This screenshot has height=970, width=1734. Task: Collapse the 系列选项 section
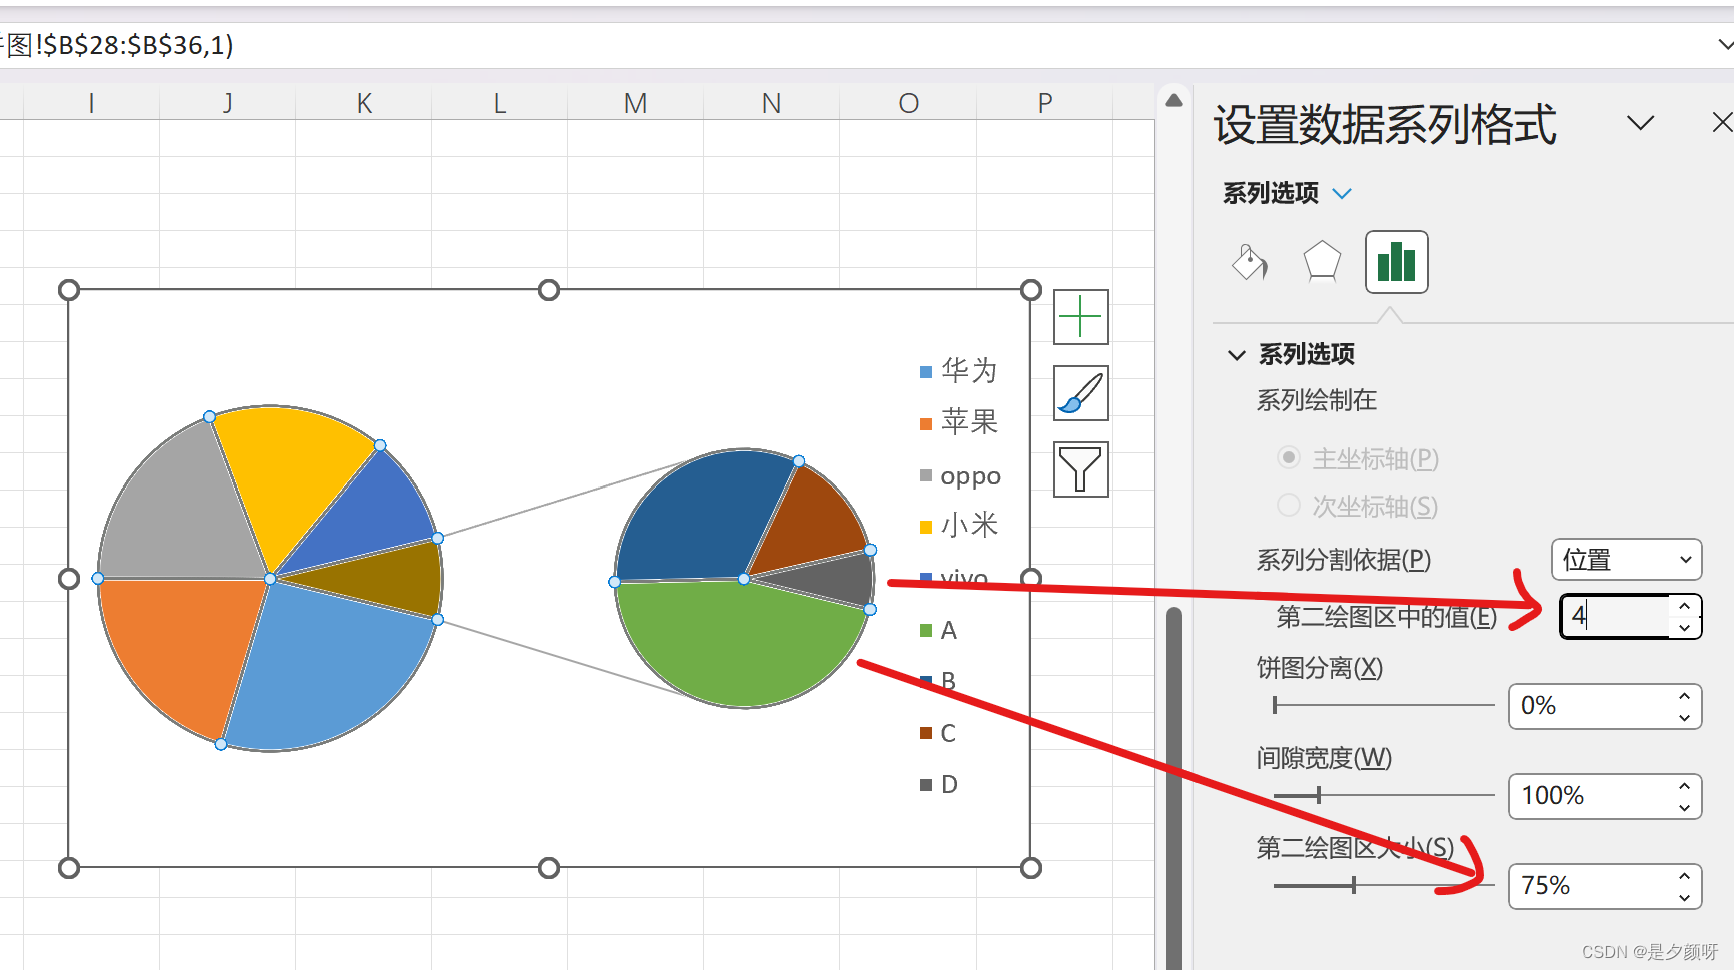[x=1237, y=354]
